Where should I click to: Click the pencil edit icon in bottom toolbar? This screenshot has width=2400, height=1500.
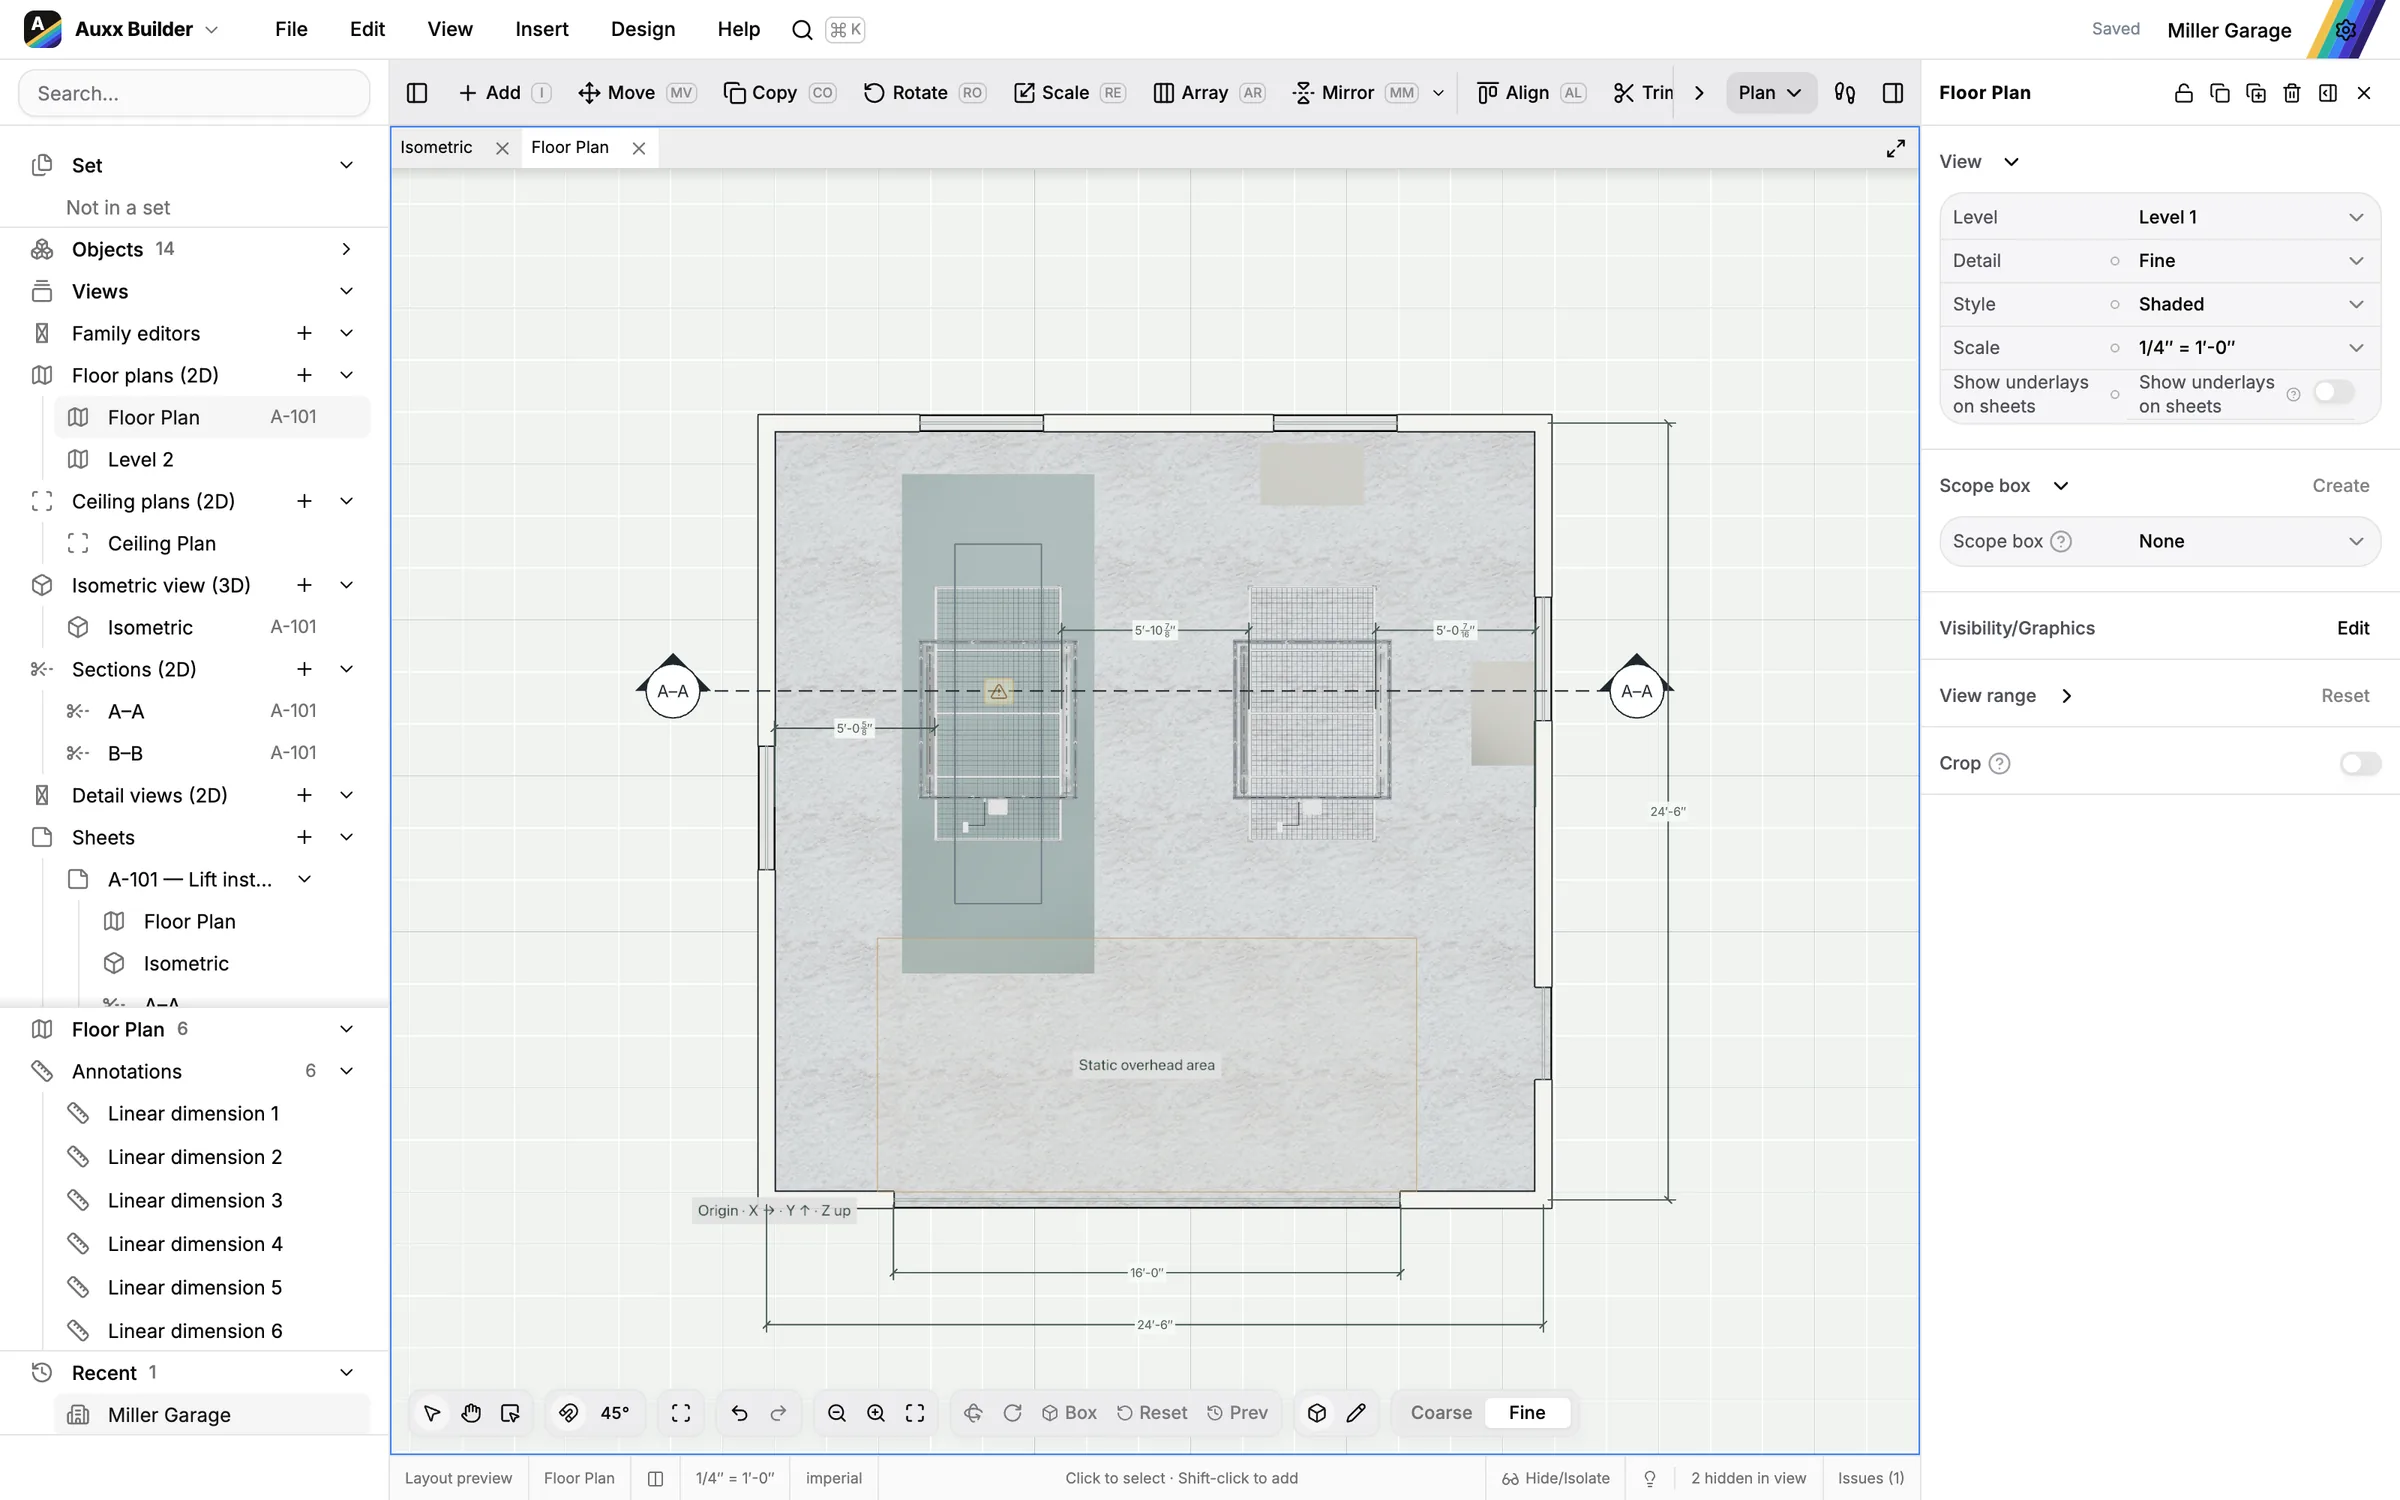pyautogui.click(x=1356, y=1413)
